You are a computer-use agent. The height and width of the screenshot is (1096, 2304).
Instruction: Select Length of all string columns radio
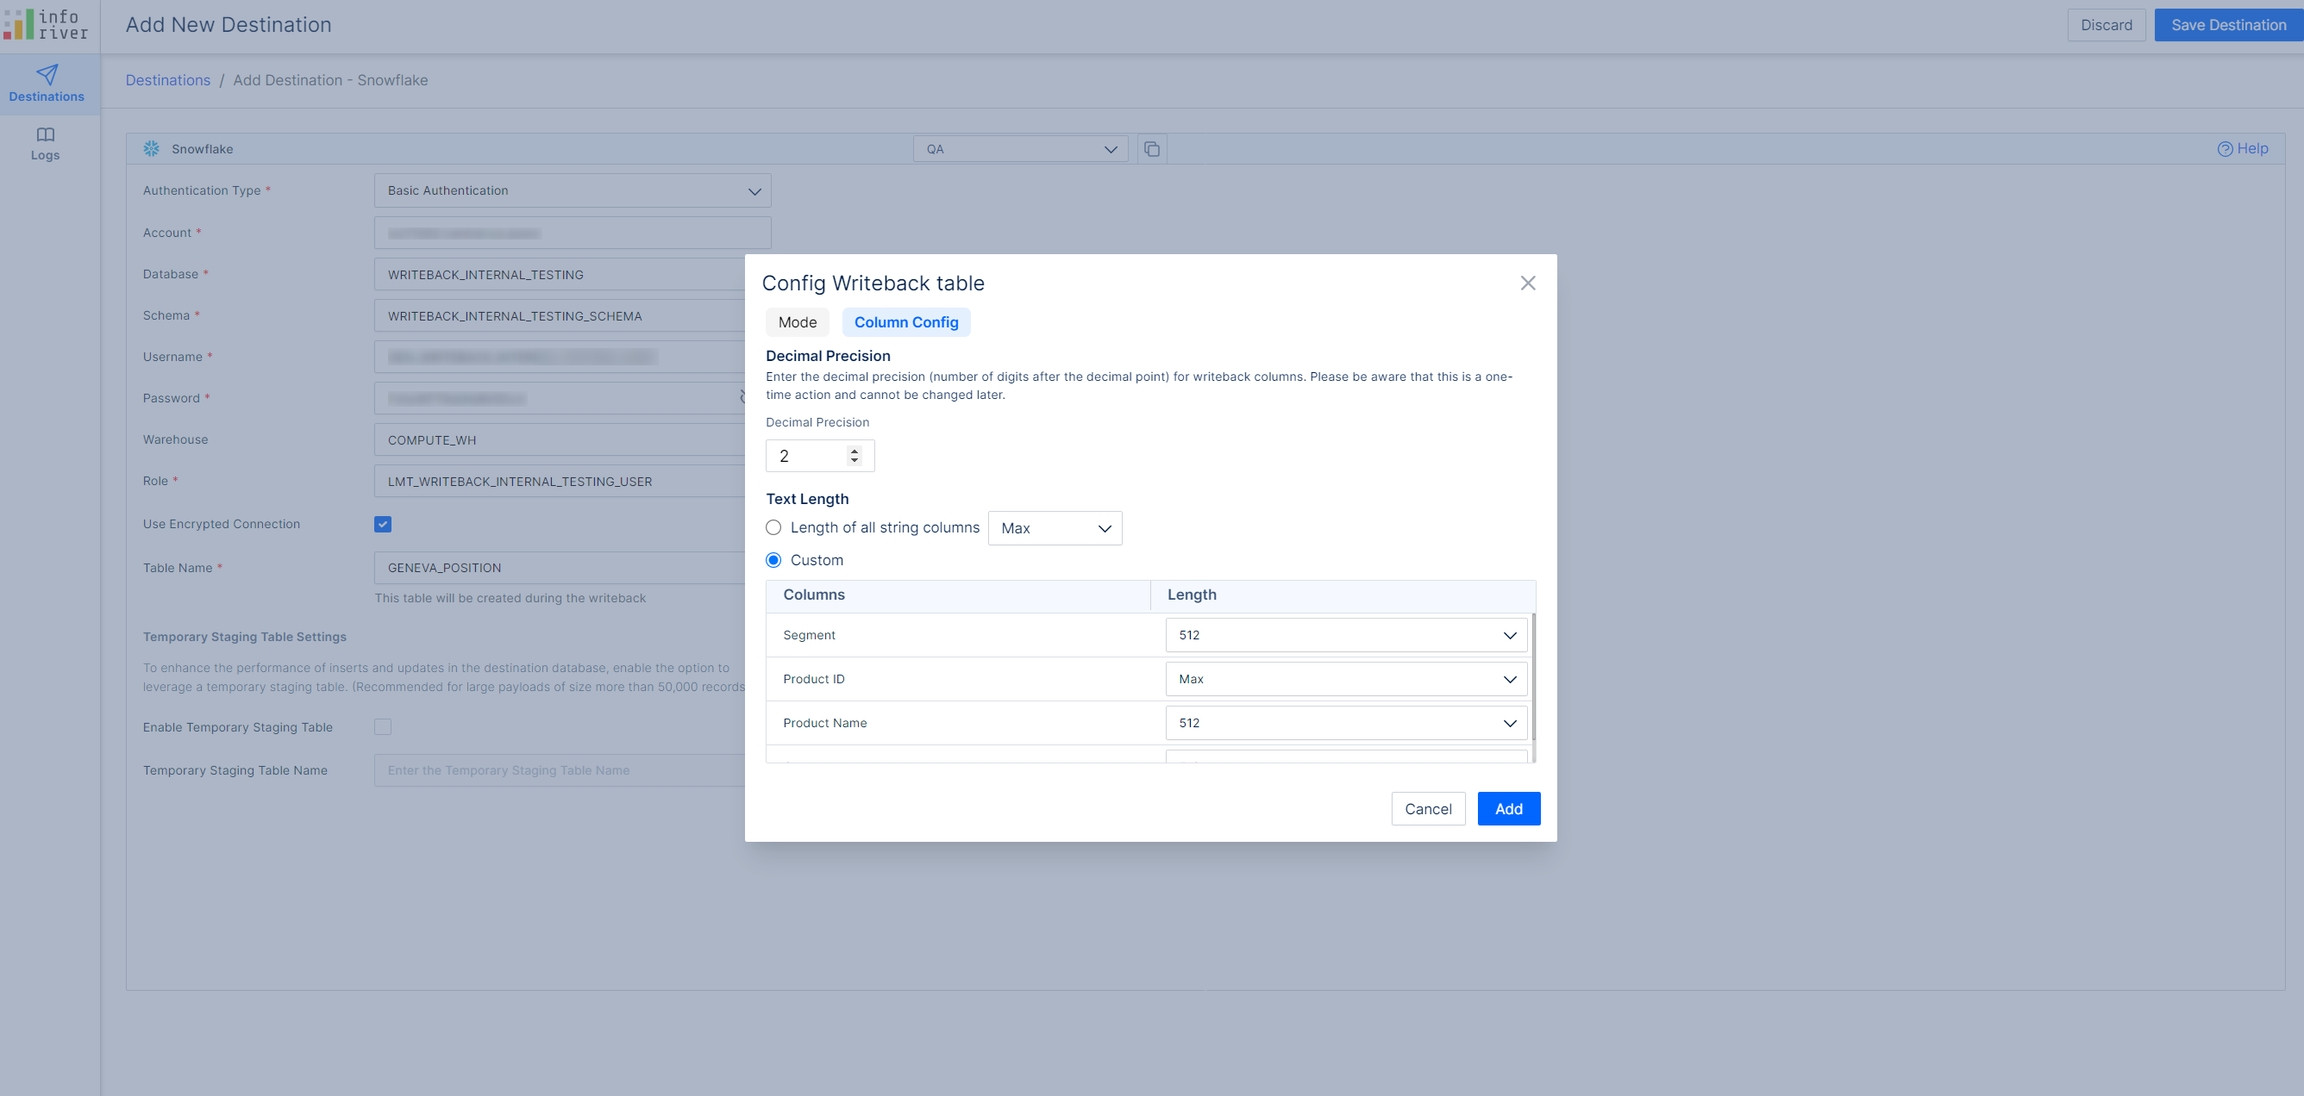[x=774, y=527]
